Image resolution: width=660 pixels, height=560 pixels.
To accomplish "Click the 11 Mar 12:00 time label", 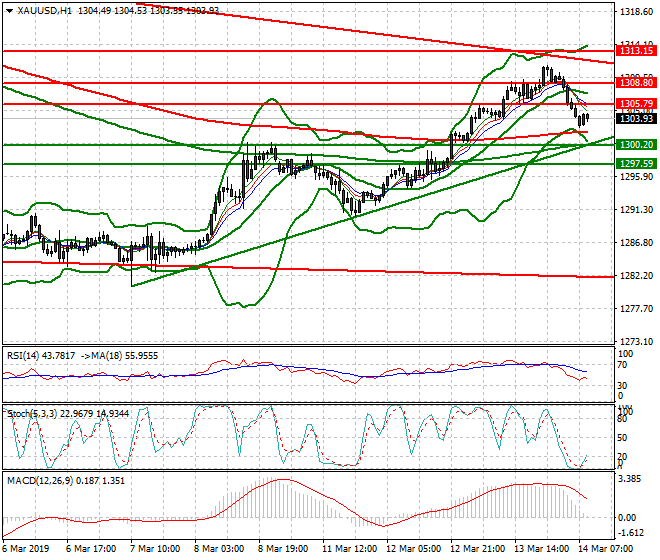I will (x=349, y=549).
